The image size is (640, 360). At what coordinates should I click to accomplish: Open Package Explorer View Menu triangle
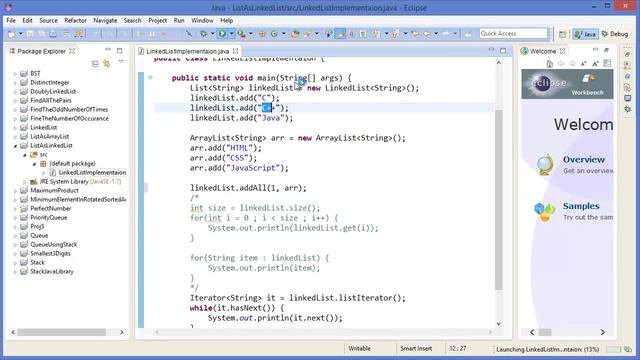[x=121, y=62]
